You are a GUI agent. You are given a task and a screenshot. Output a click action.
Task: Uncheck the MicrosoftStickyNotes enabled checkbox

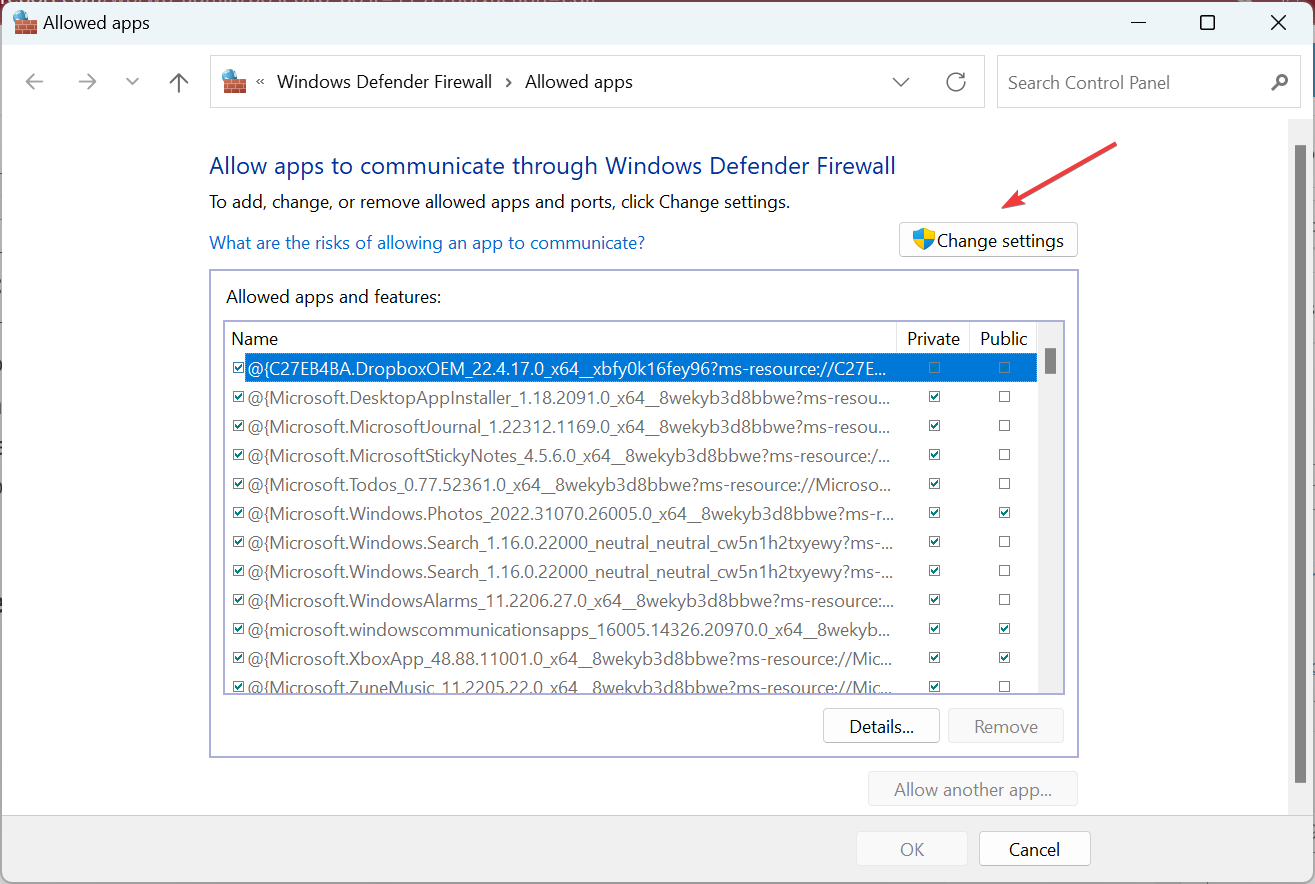[238, 455]
